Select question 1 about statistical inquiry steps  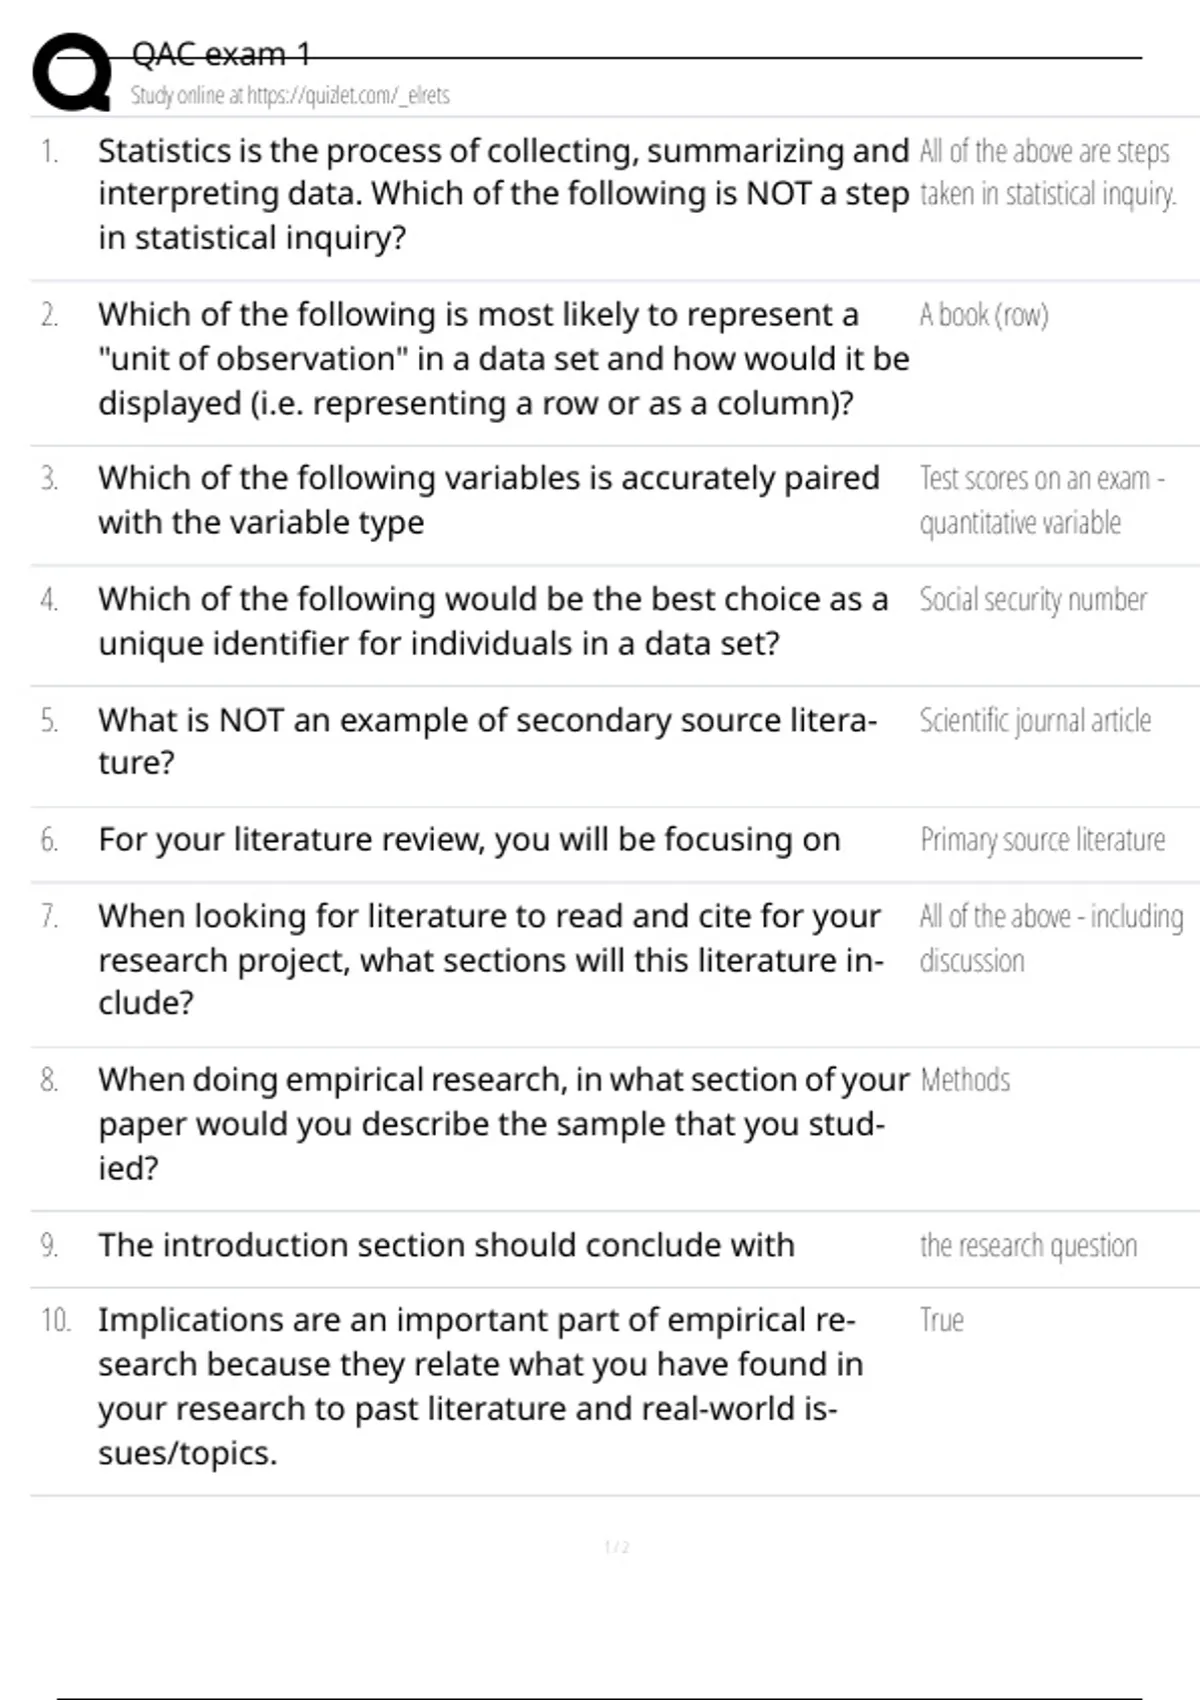(502, 194)
